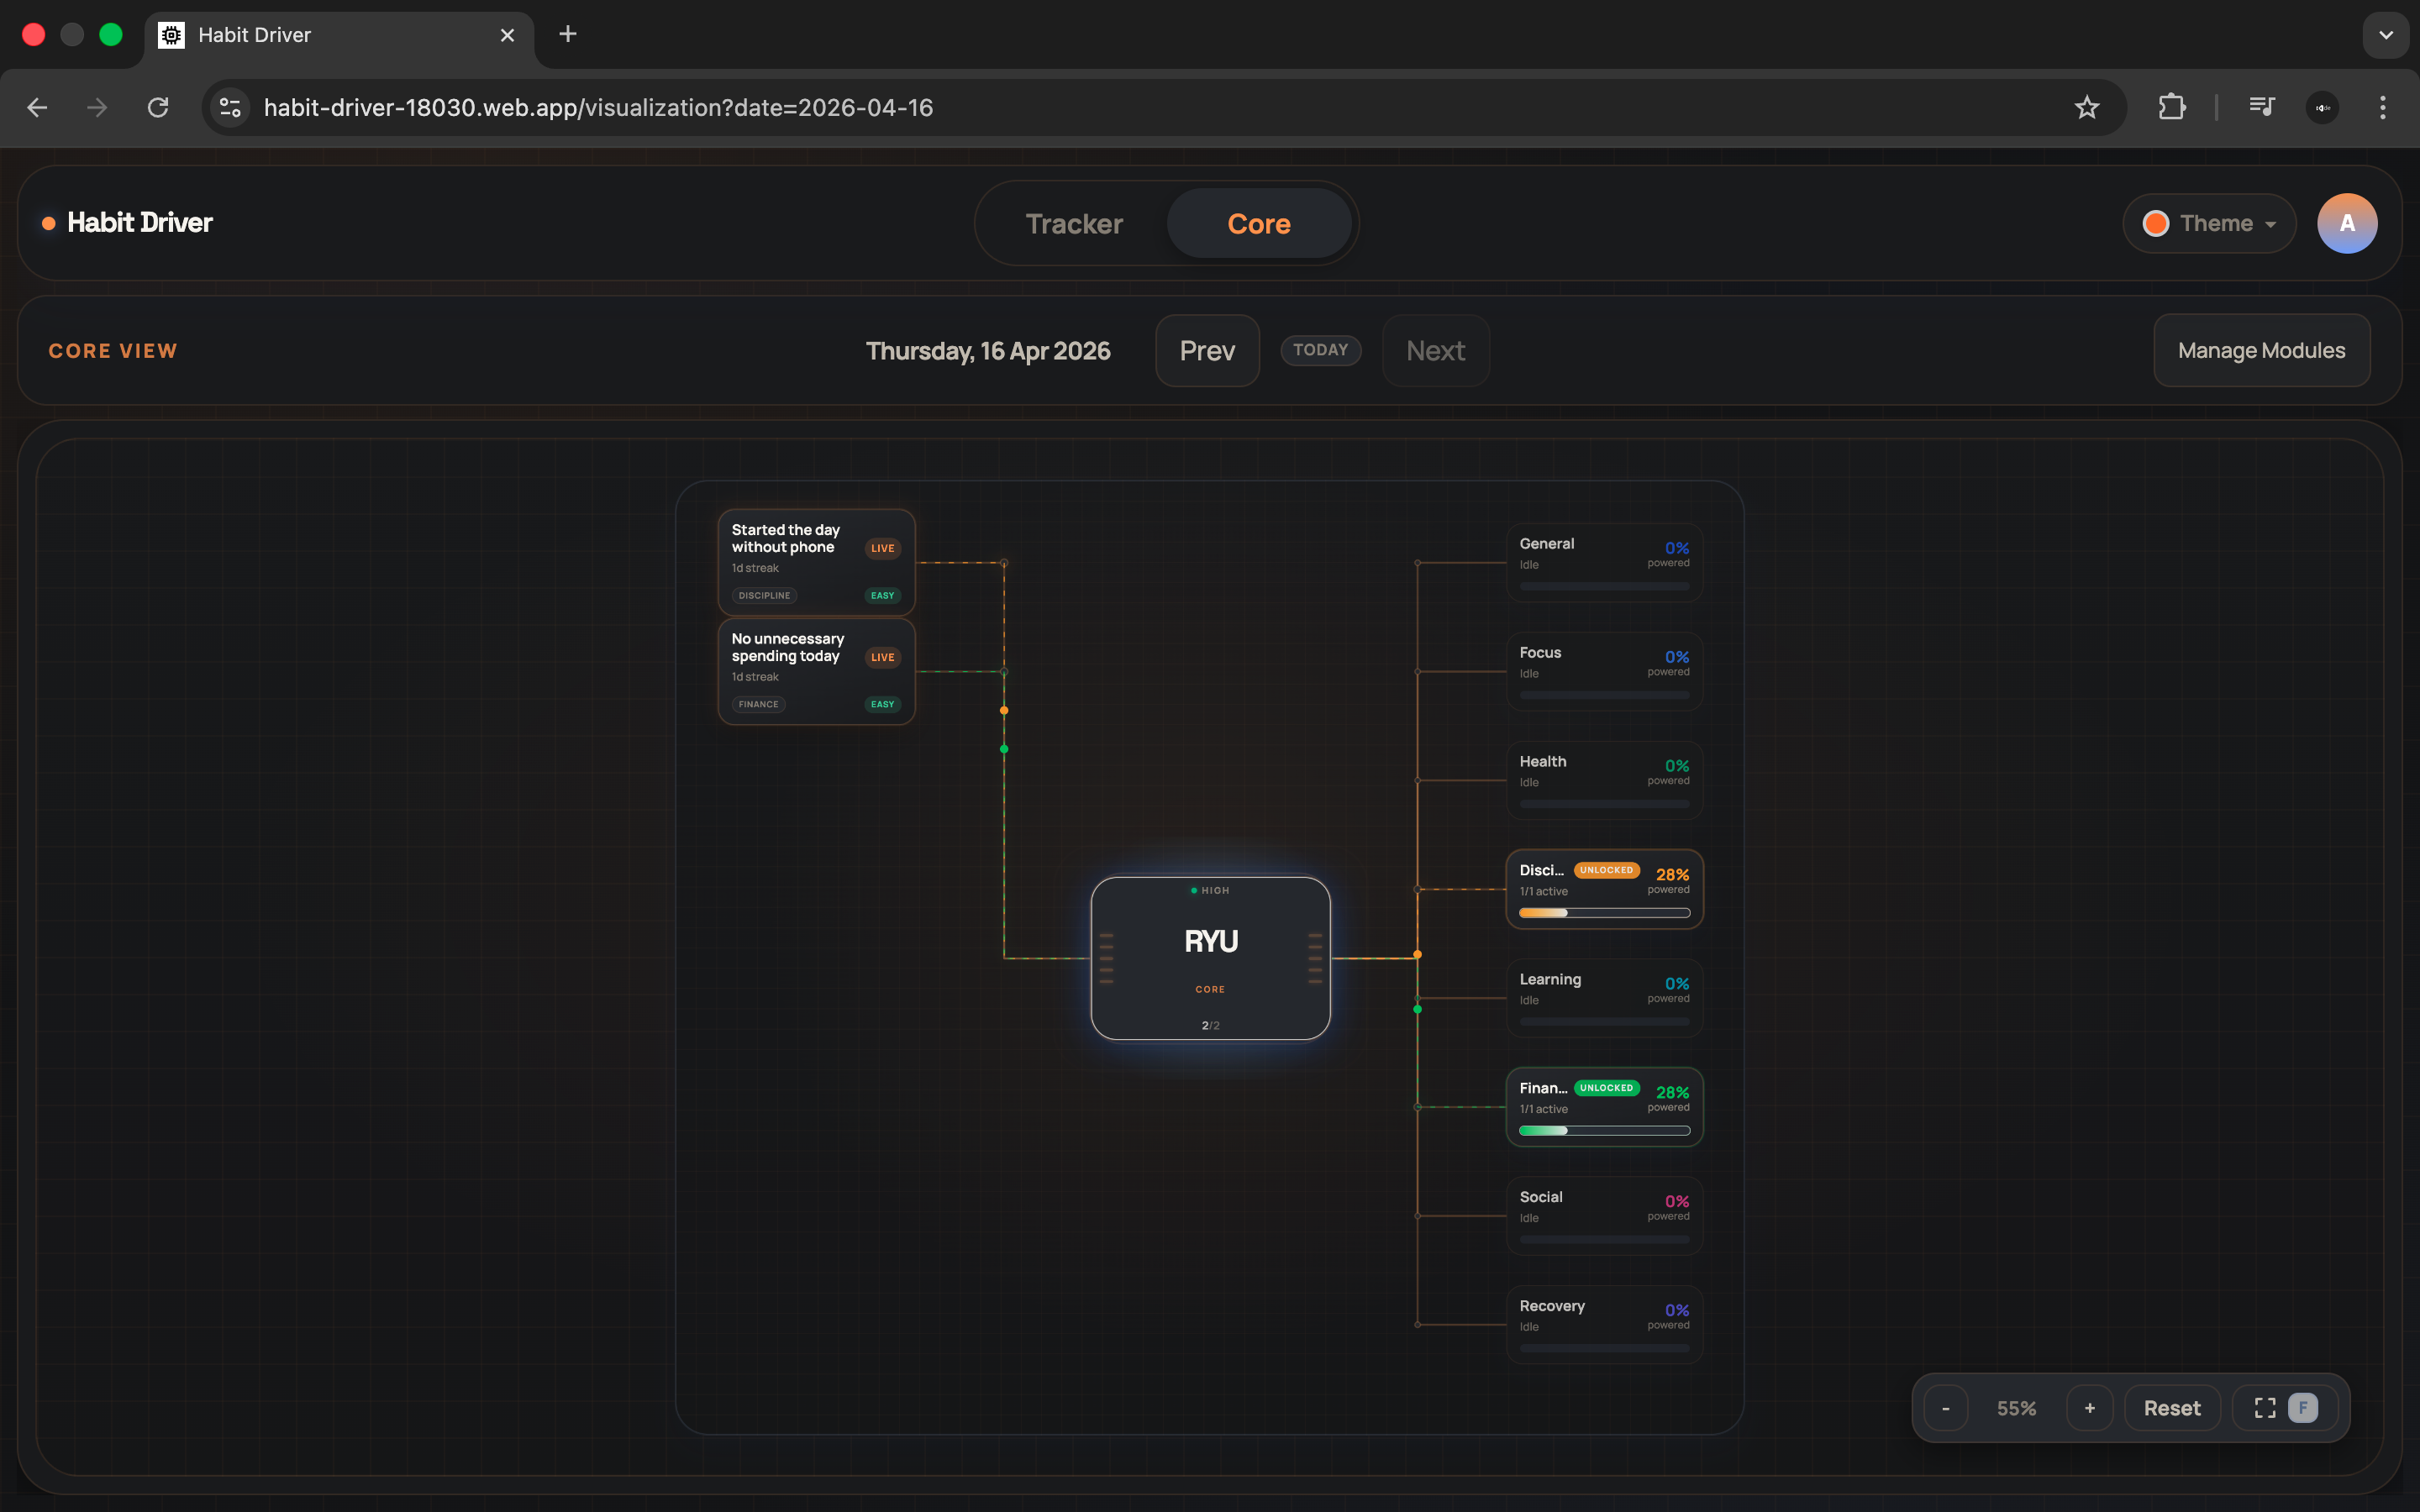Reload the Habit Driver page
The height and width of the screenshot is (1512, 2420).
(x=158, y=107)
